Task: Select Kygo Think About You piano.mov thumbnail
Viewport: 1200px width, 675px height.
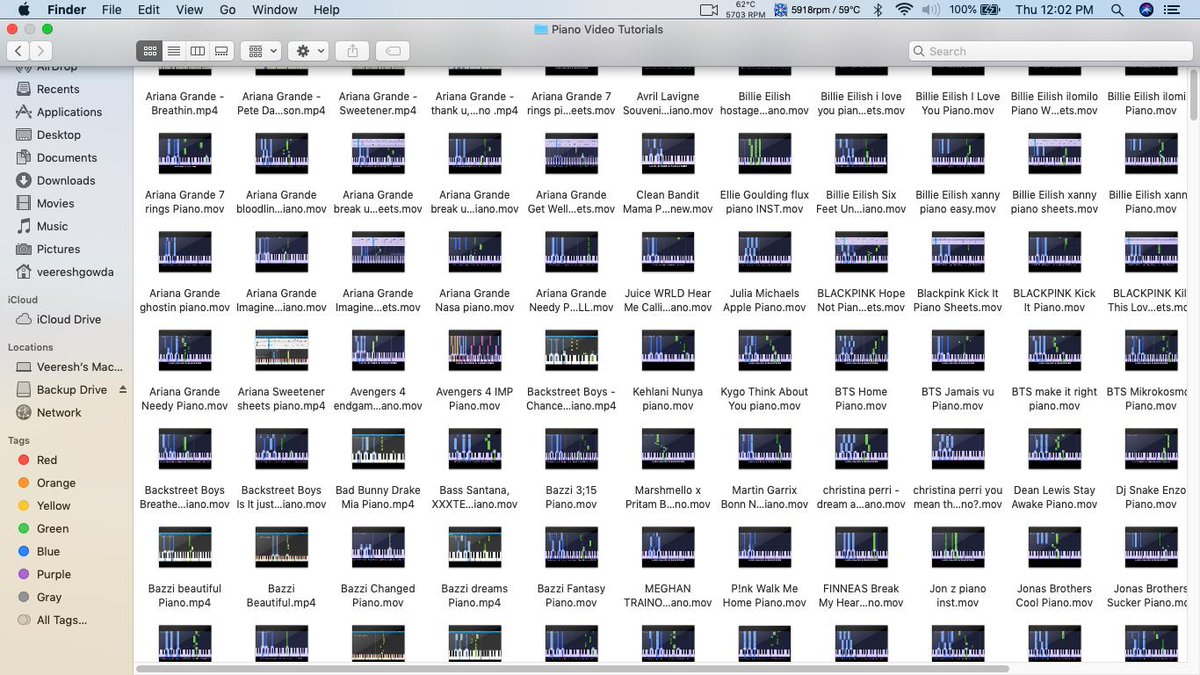Action: click(x=765, y=351)
